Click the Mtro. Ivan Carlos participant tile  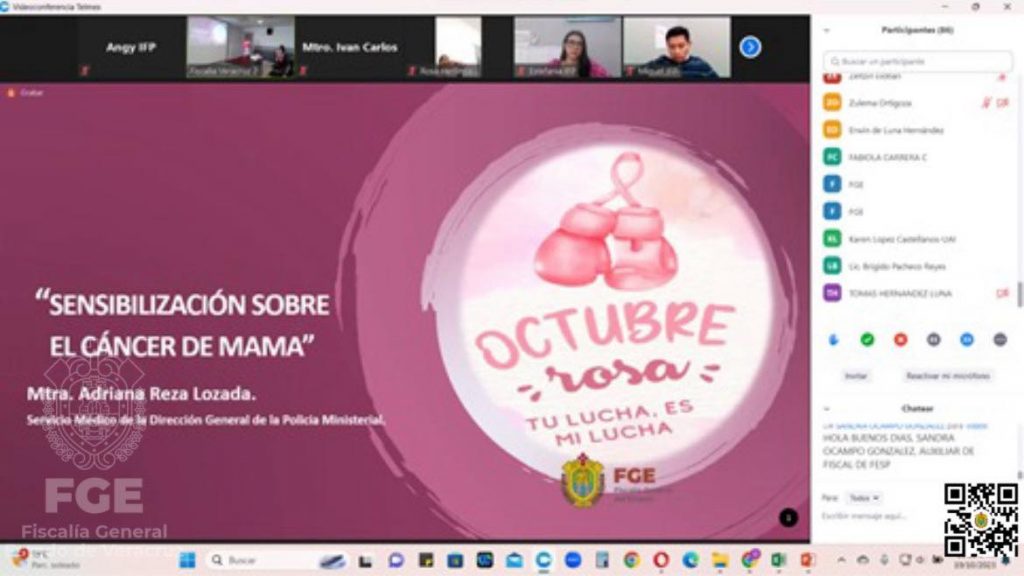click(x=350, y=47)
